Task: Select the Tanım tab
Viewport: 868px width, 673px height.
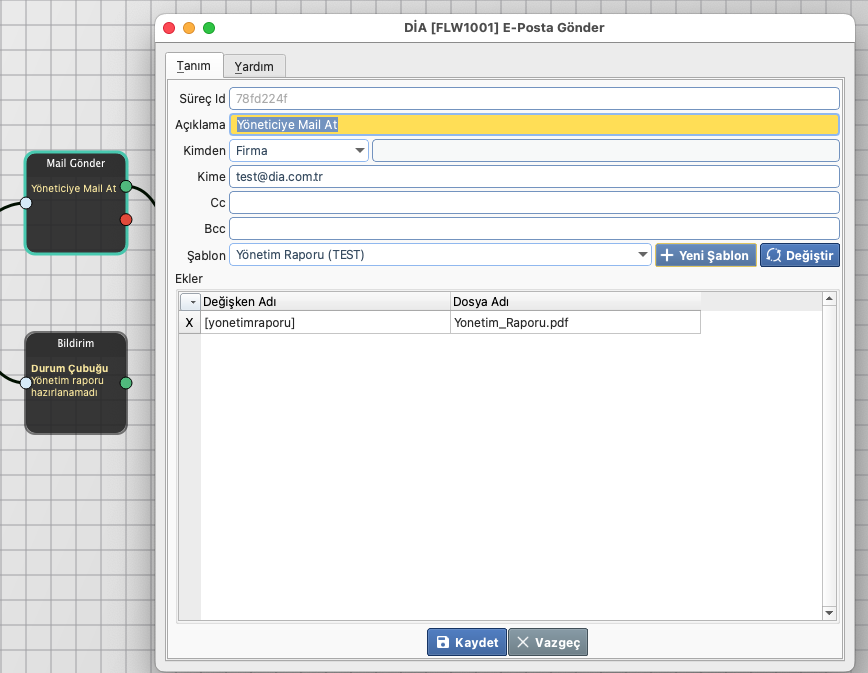Action: click(x=194, y=66)
